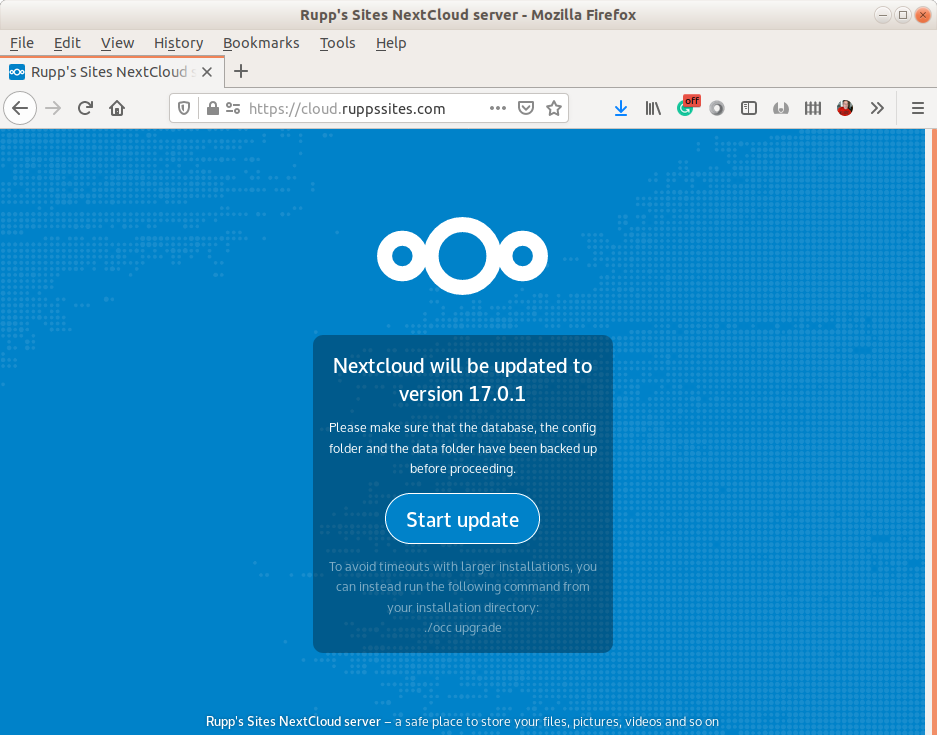Image resolution: width=937 pixels, height=735 pixels.
Task: Open the Library bookmarks and history
Action: point(653,108)
